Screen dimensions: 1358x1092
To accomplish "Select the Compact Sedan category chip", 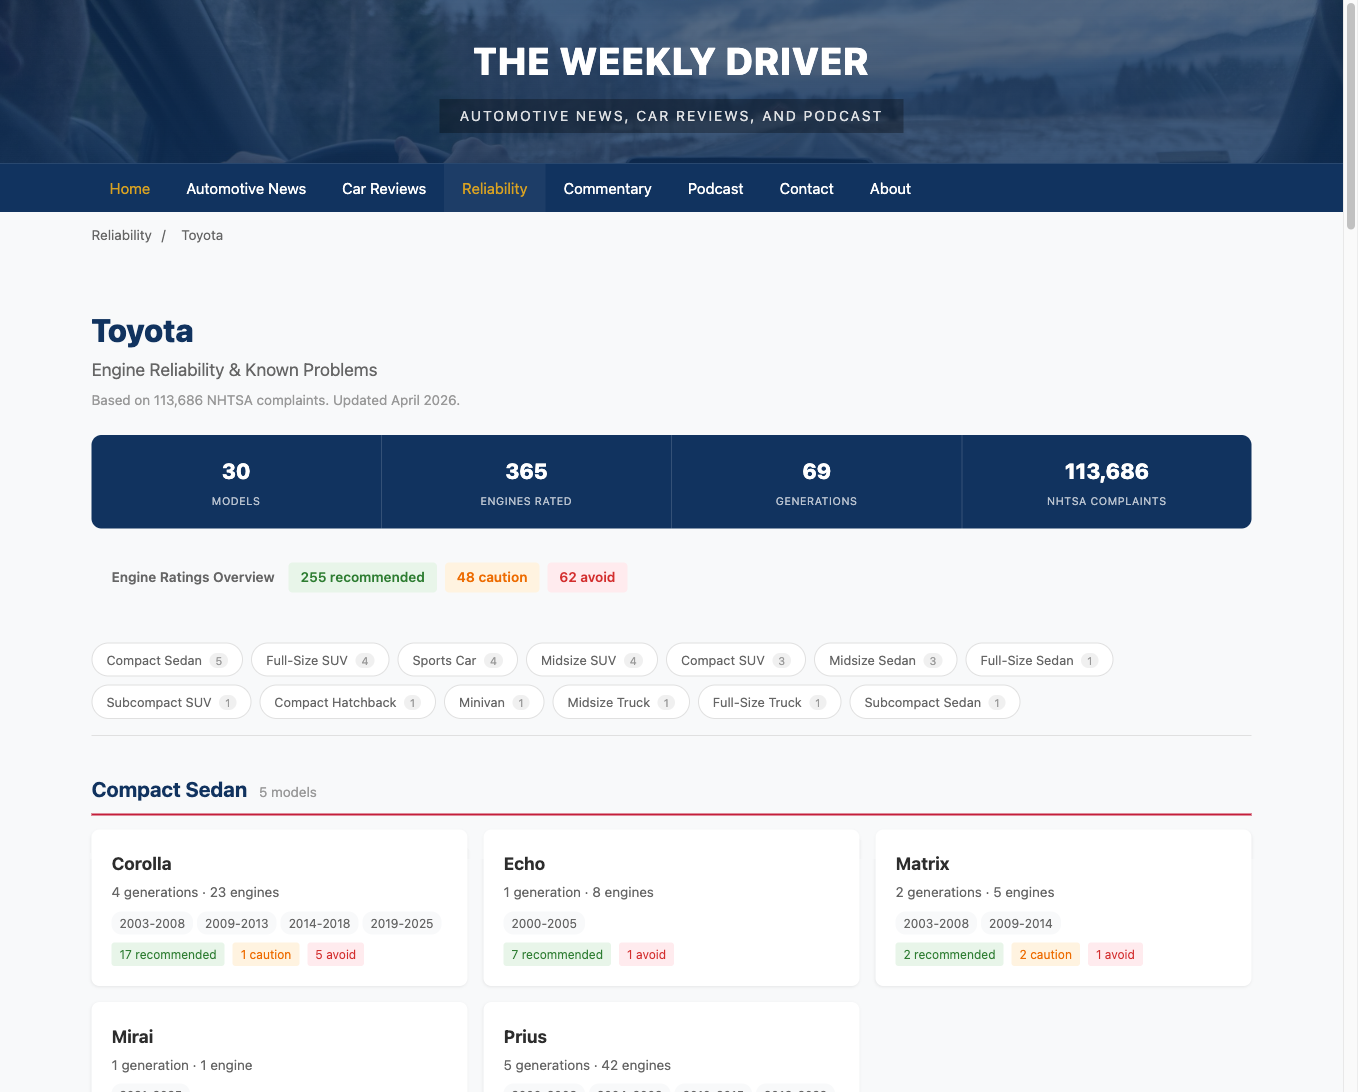I will pos(166,660).
